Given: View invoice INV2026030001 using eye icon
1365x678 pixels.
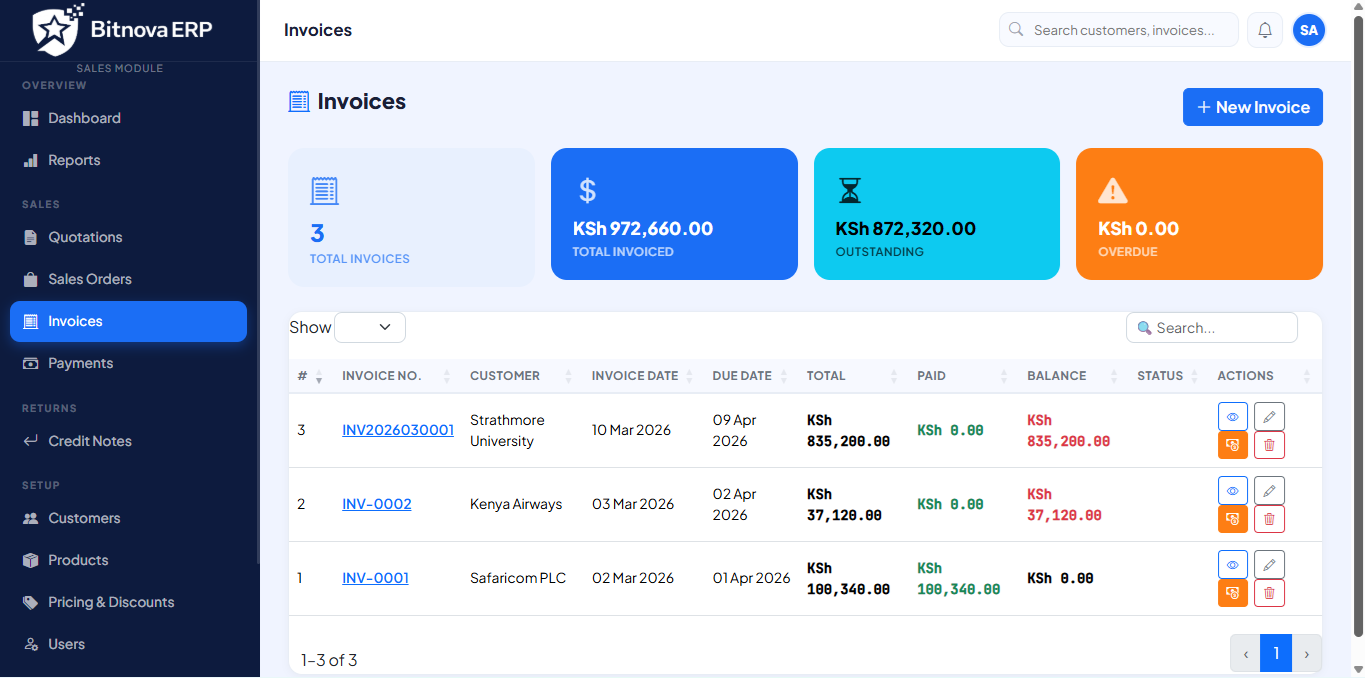Looking at the screenshot, I should click(1233, 416).
